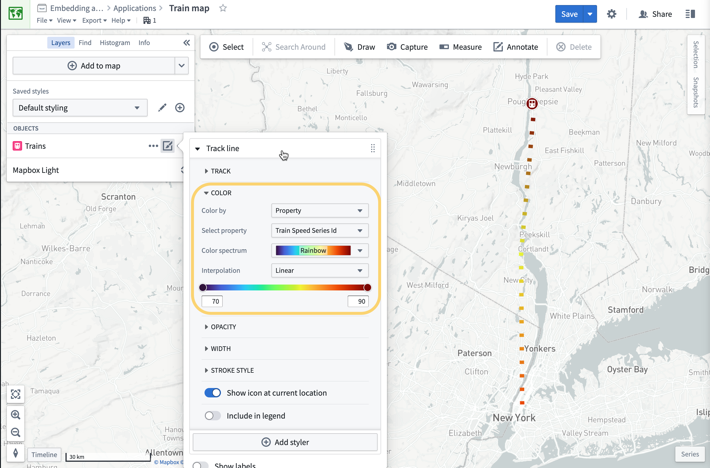710x468 pixels.
Task: Open the Timeline button
Action: pyautogui.click(x=44, y=454)
